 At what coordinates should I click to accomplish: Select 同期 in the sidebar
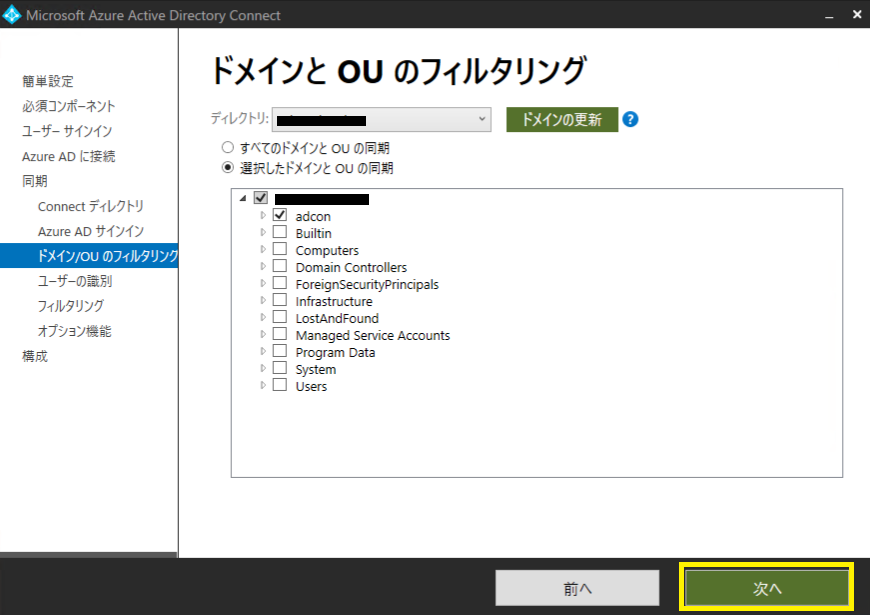pos(34,181)
